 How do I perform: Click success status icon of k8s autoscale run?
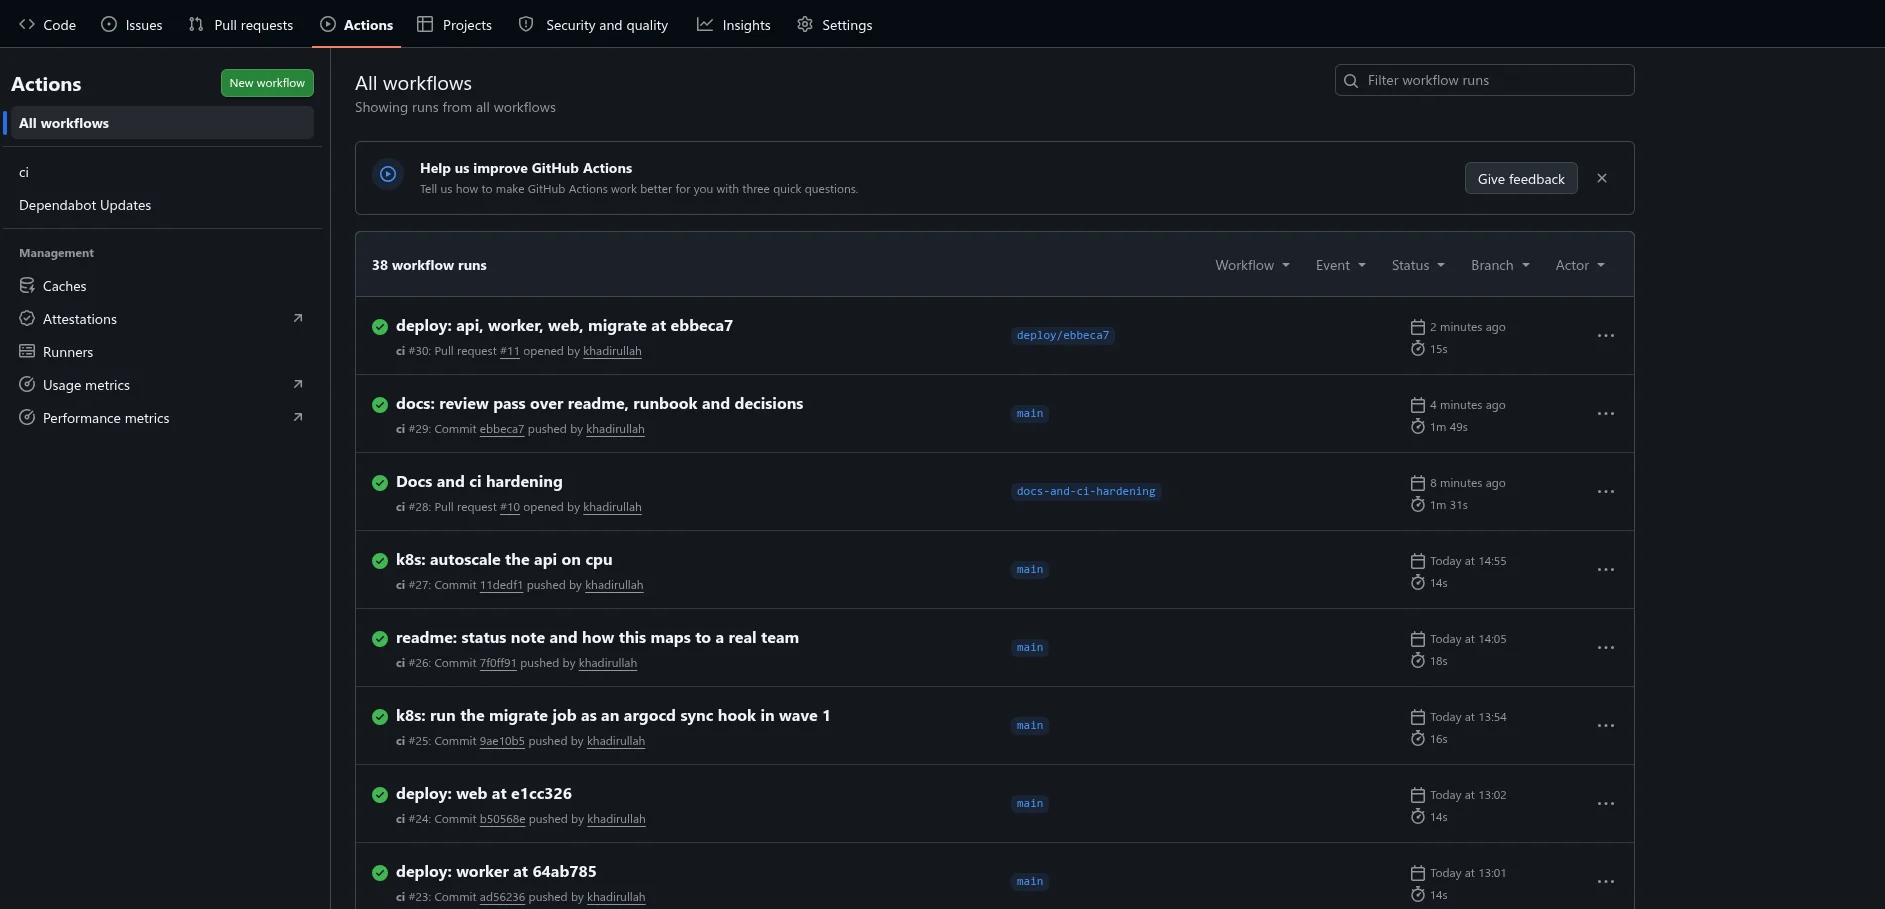(380, 561)
